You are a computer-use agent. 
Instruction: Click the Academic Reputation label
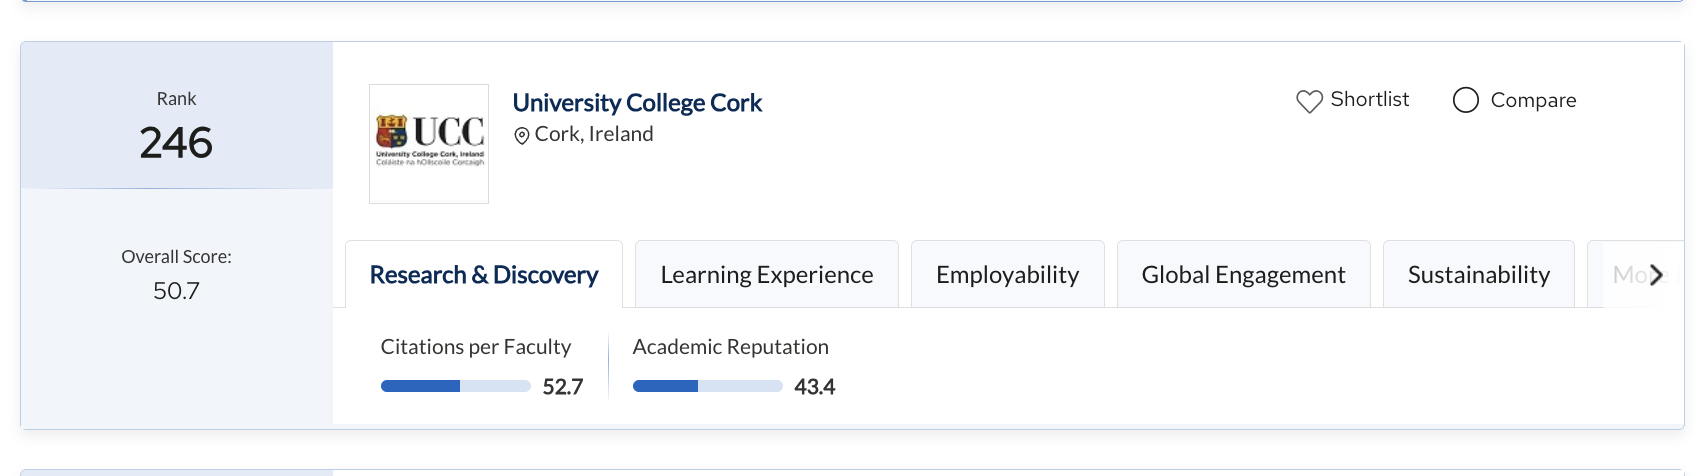[x=731, y=347]
